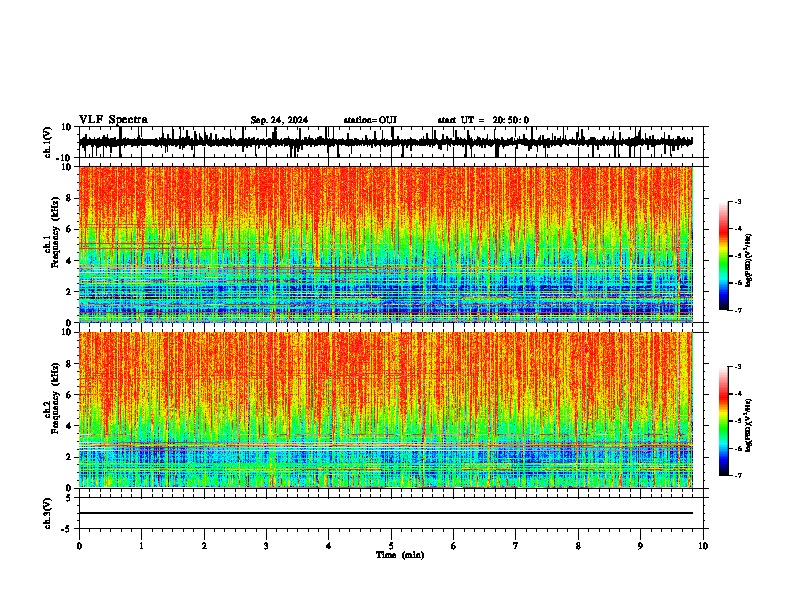
Task: Click the ch.2 color scale bar
Action: [x=723, y=421]
